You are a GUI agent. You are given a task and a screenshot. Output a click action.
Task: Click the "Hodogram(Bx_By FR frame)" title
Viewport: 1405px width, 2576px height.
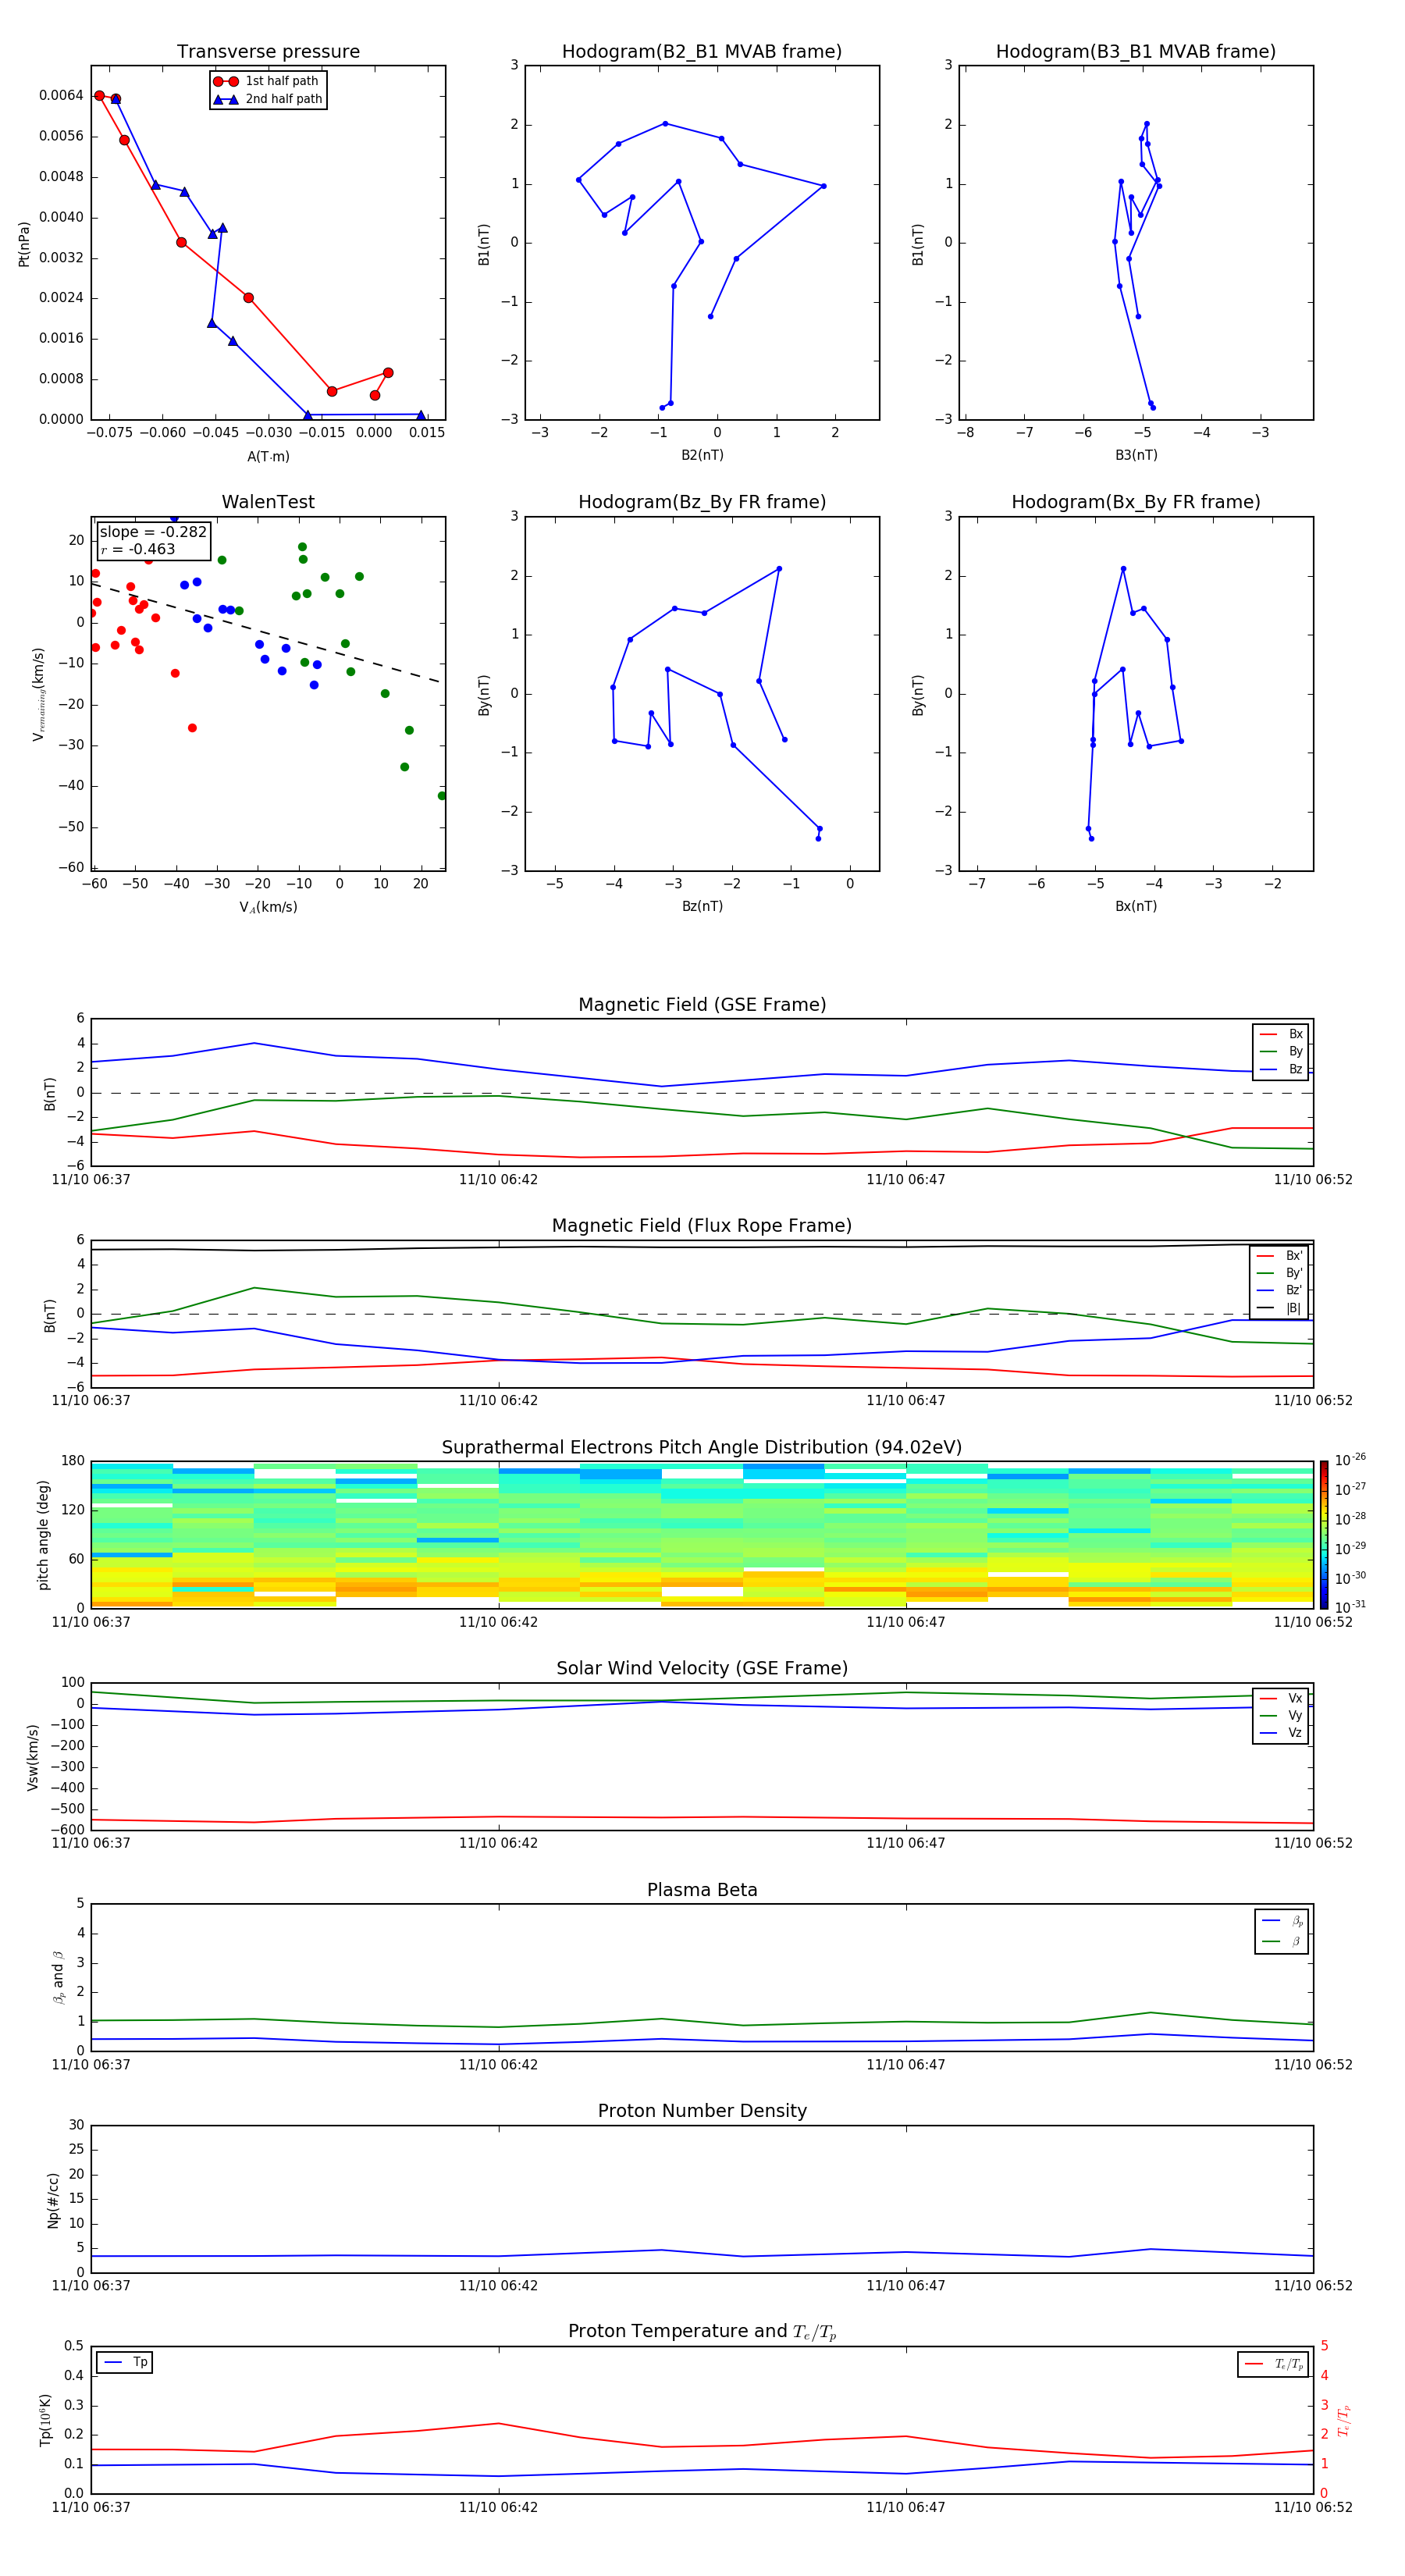(x=1136, y=502)
